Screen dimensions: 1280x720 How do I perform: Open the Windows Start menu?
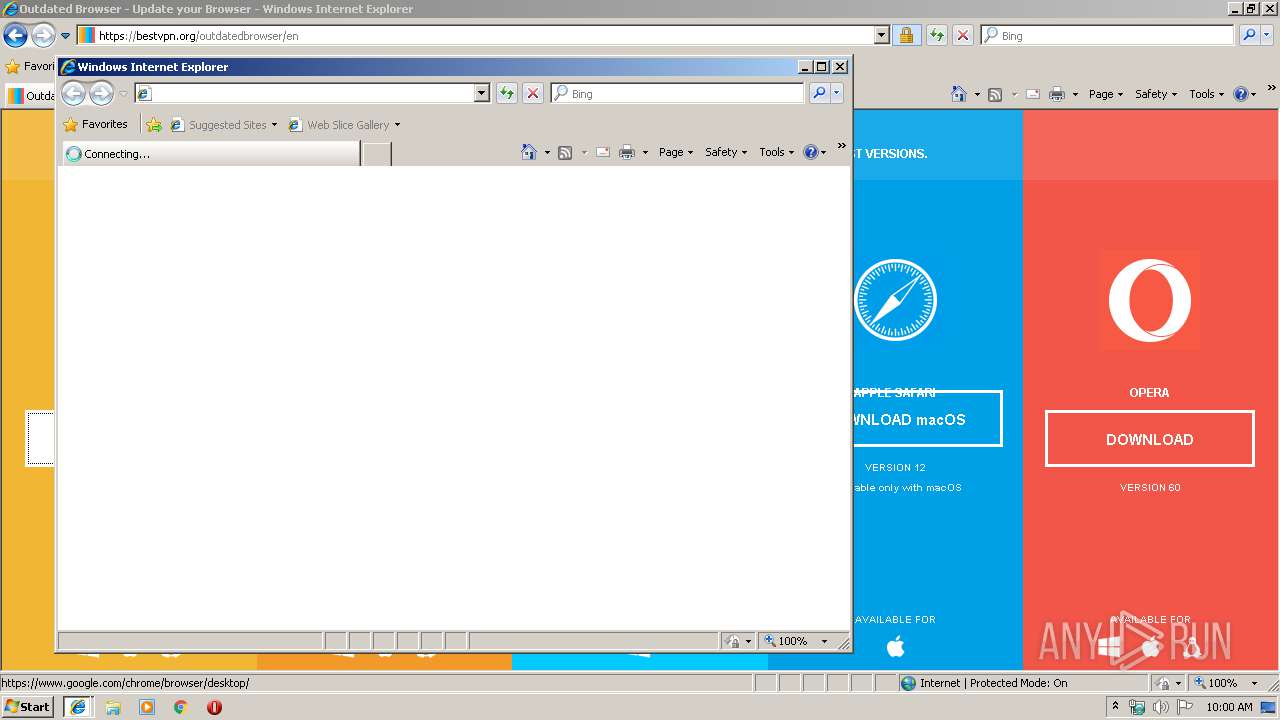click(x=27, y=706)
